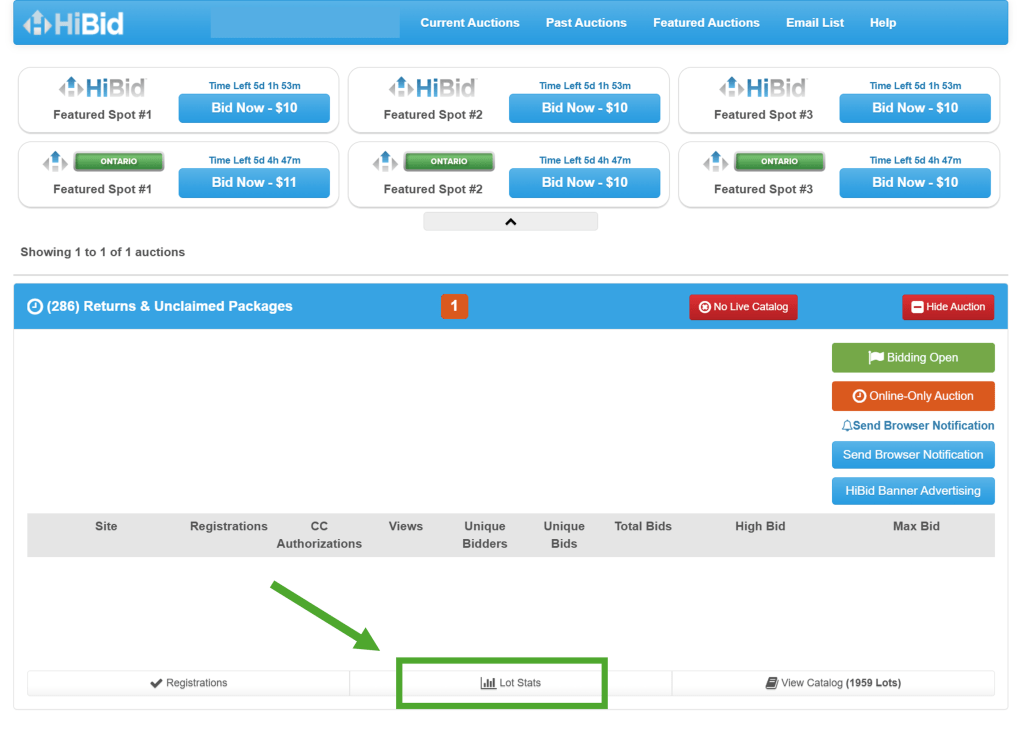1024x730 pixels.
Task: Bid $11 on Ontario Featured Spot #1
Action: pos(254,183)
